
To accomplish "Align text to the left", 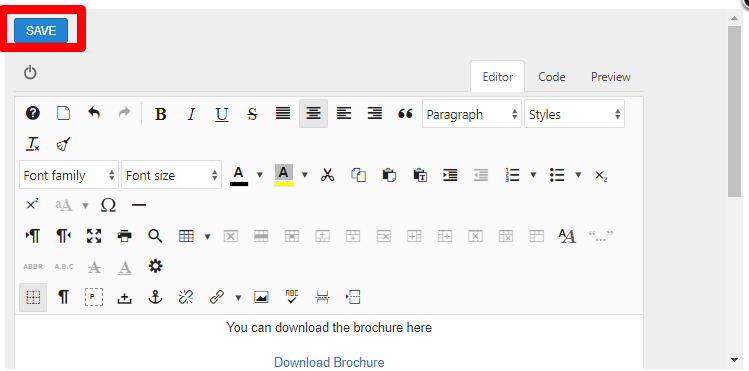I will click(x=344, y=114).
